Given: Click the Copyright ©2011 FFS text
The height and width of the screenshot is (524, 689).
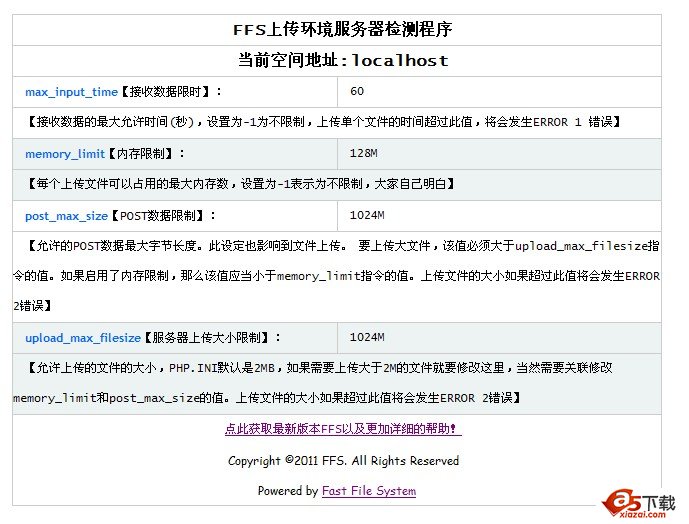Looking at the screenshot, I should click(343, 460).
